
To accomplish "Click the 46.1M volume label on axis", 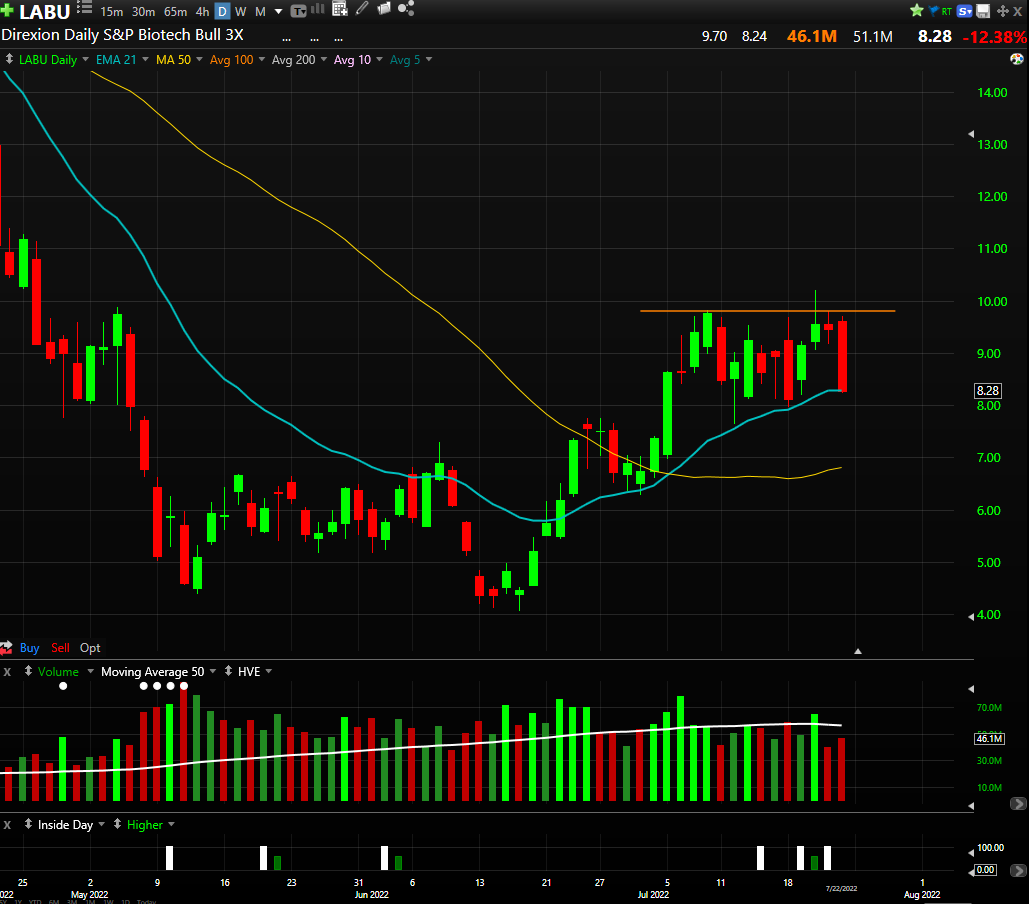I will click(989, 739).
